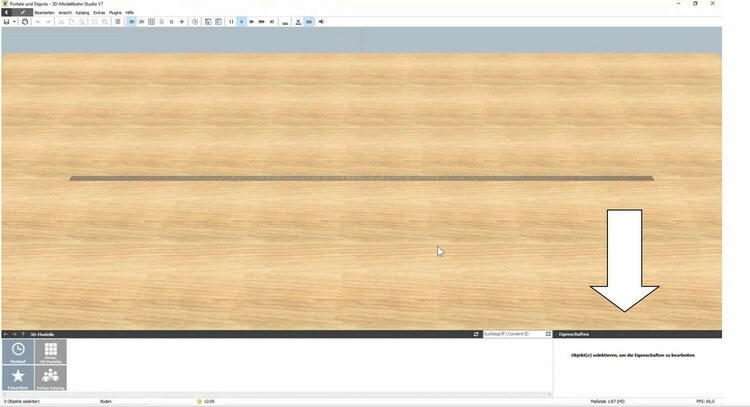Click the undo arrow in the toolbar
This screenshot has height=407, width=750.
(38, 22)
